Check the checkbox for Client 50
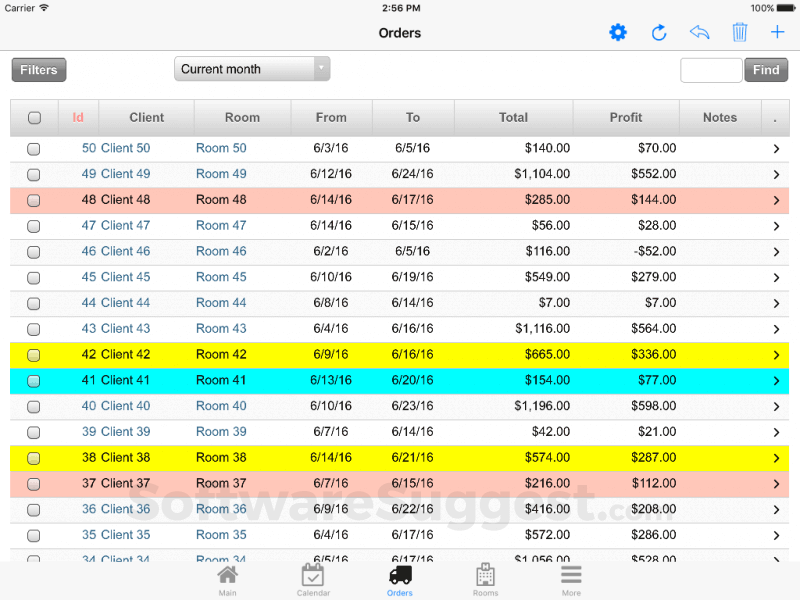Image resolution: width=800 pixels, height=600 pixels. 33,148
